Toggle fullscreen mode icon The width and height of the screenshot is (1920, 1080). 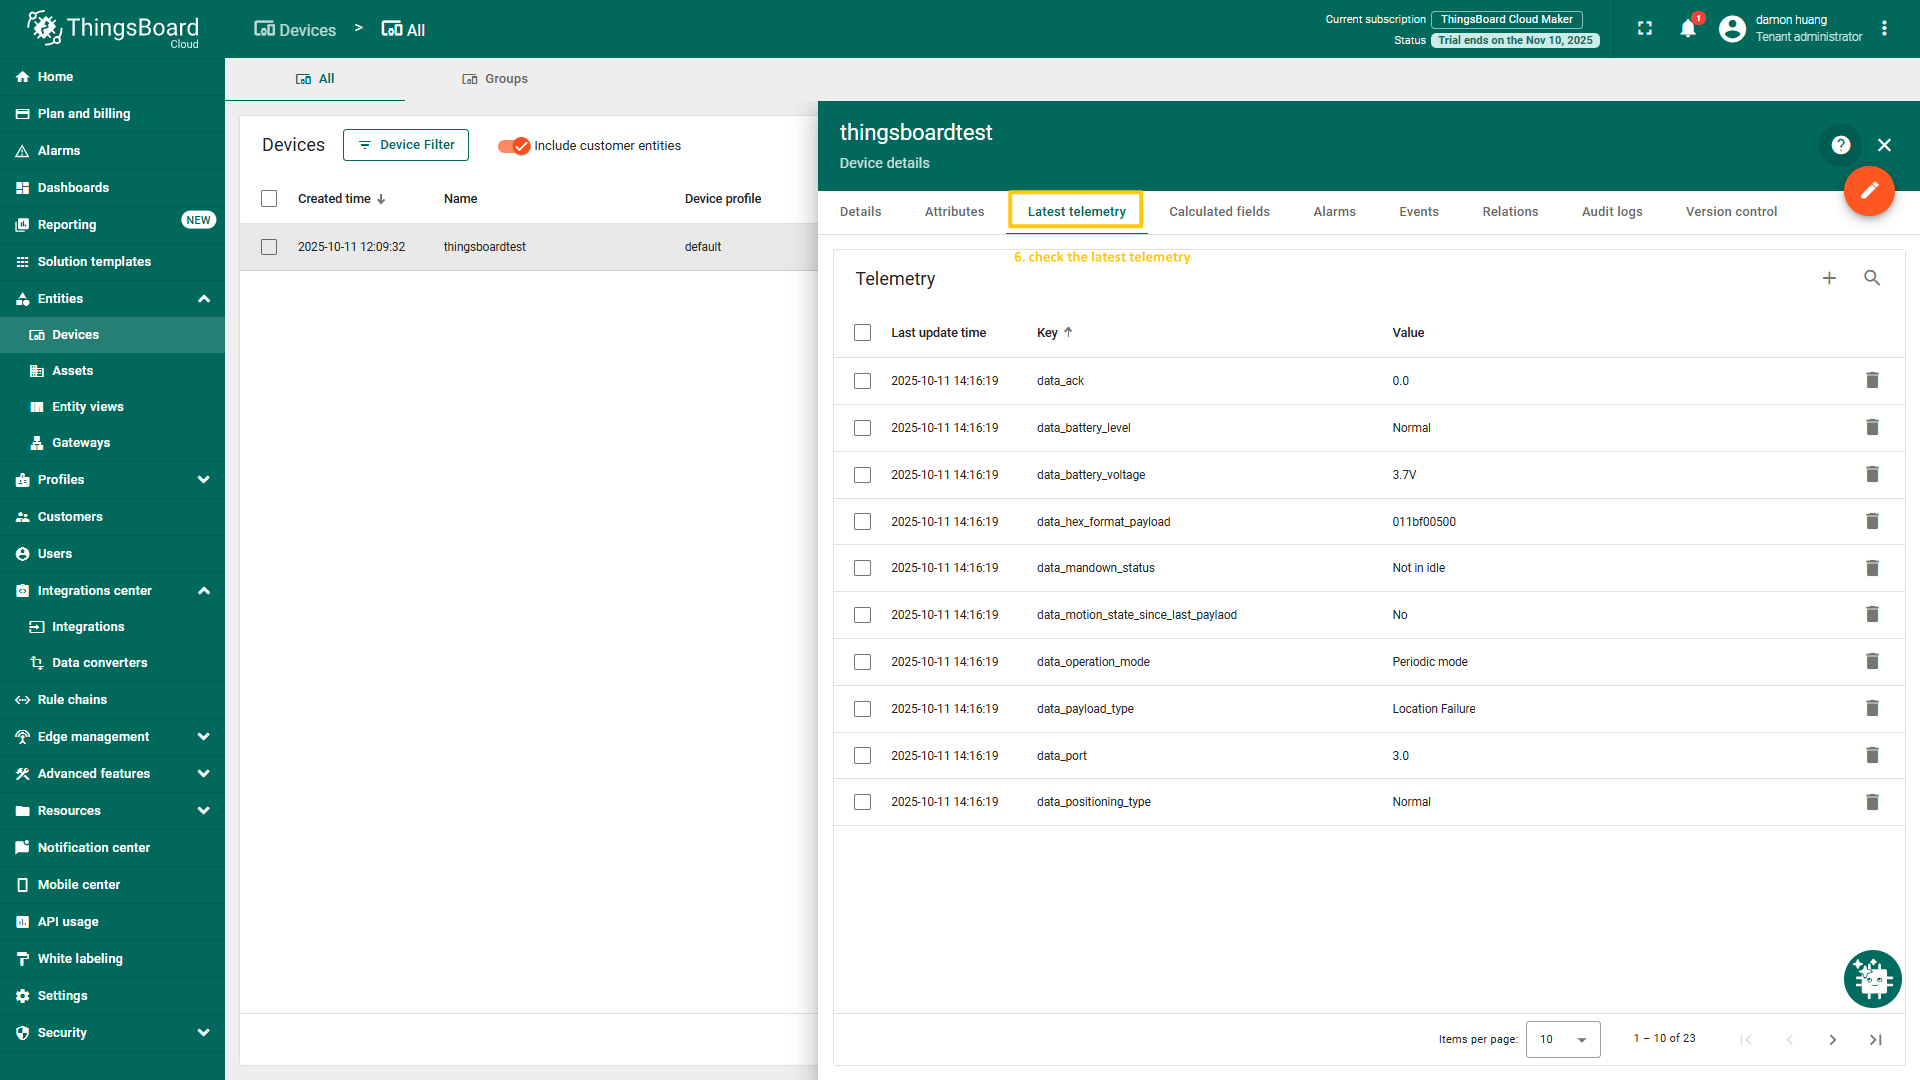(1645, 28)
